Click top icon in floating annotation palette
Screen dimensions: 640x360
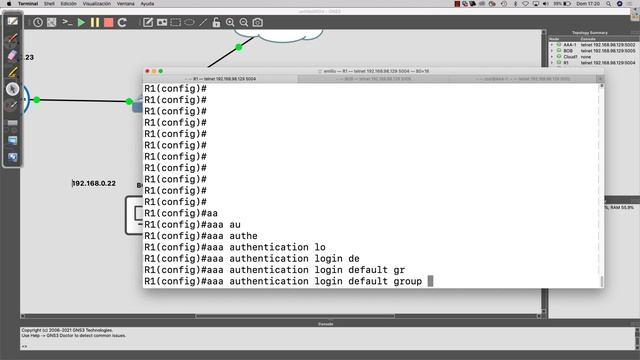click(x=12, y=21)
